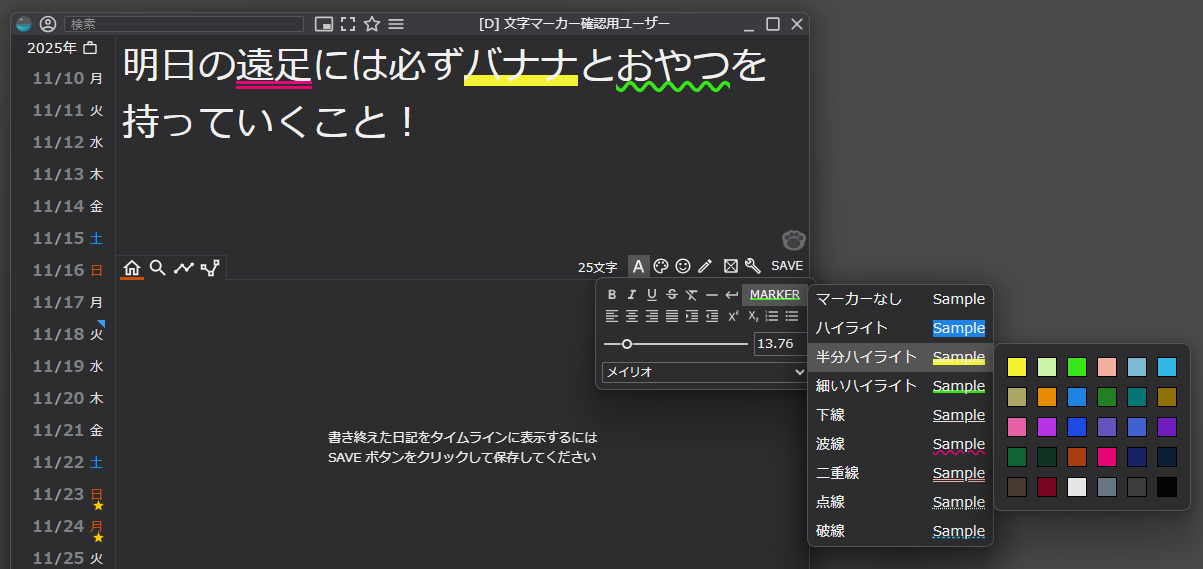Open the color palette icon in toolbar
This screenshot has height=569, width=1203.
pyautogui.click(x=660, y=266)
